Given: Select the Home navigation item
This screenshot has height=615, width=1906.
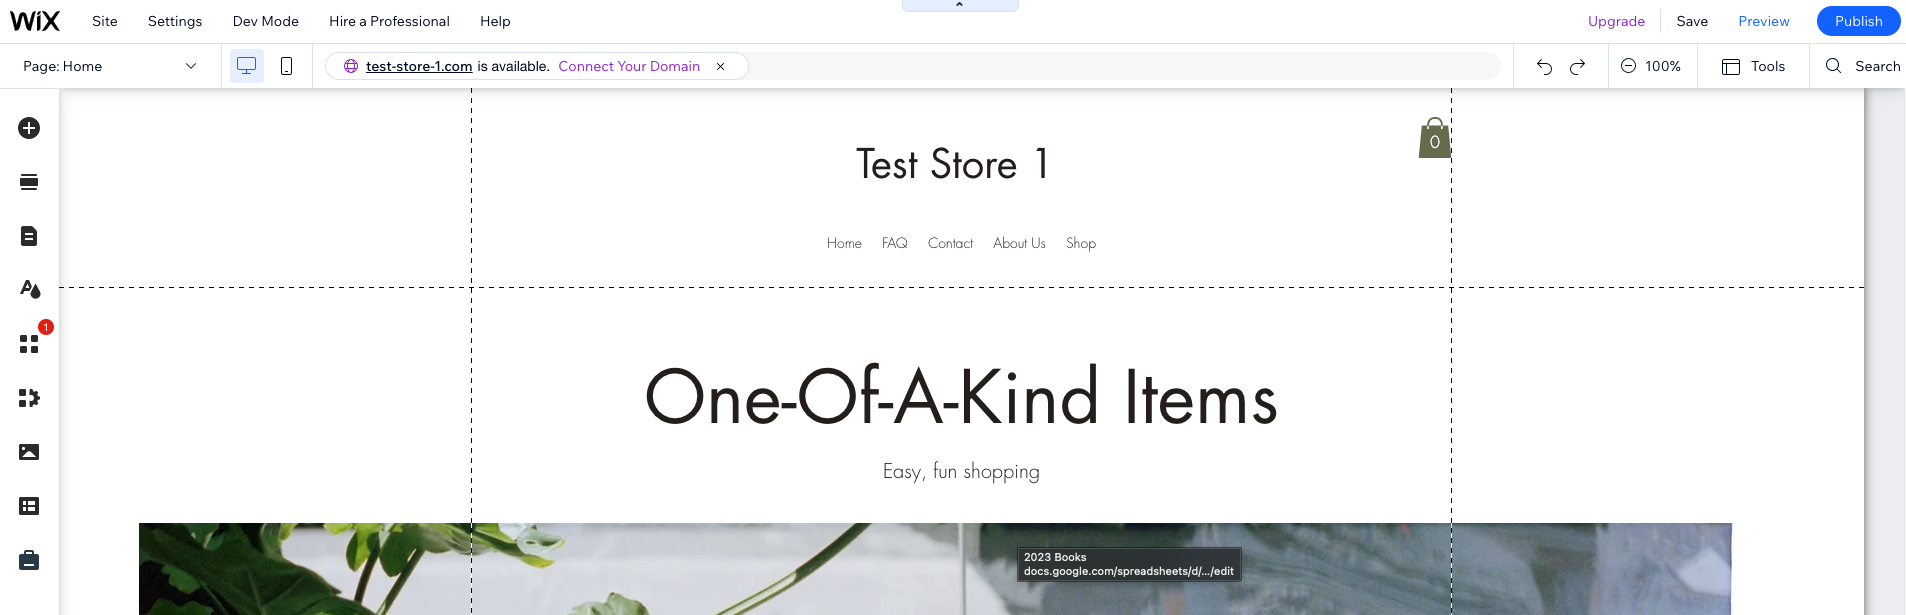Looking at the screenshot, I should point(844,243).
